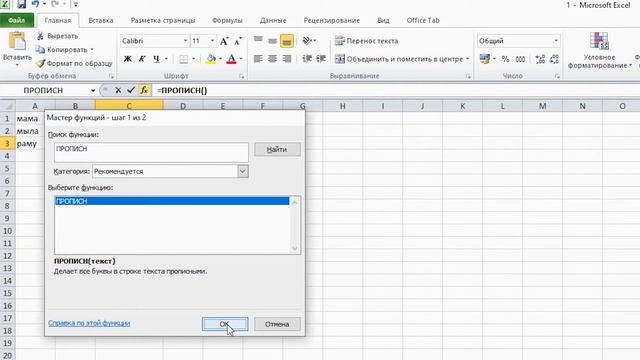640x360 pixels.
Task: Switch to Данные tab
Action: pos(273,20)
